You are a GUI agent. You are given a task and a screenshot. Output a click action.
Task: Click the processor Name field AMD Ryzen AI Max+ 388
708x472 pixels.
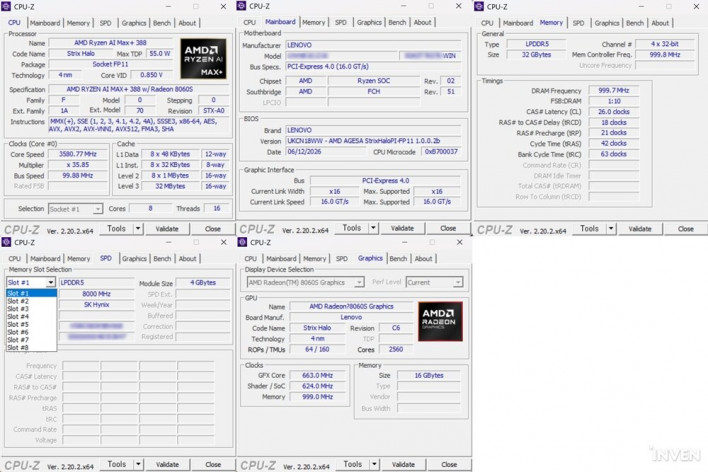coord(111,43)
